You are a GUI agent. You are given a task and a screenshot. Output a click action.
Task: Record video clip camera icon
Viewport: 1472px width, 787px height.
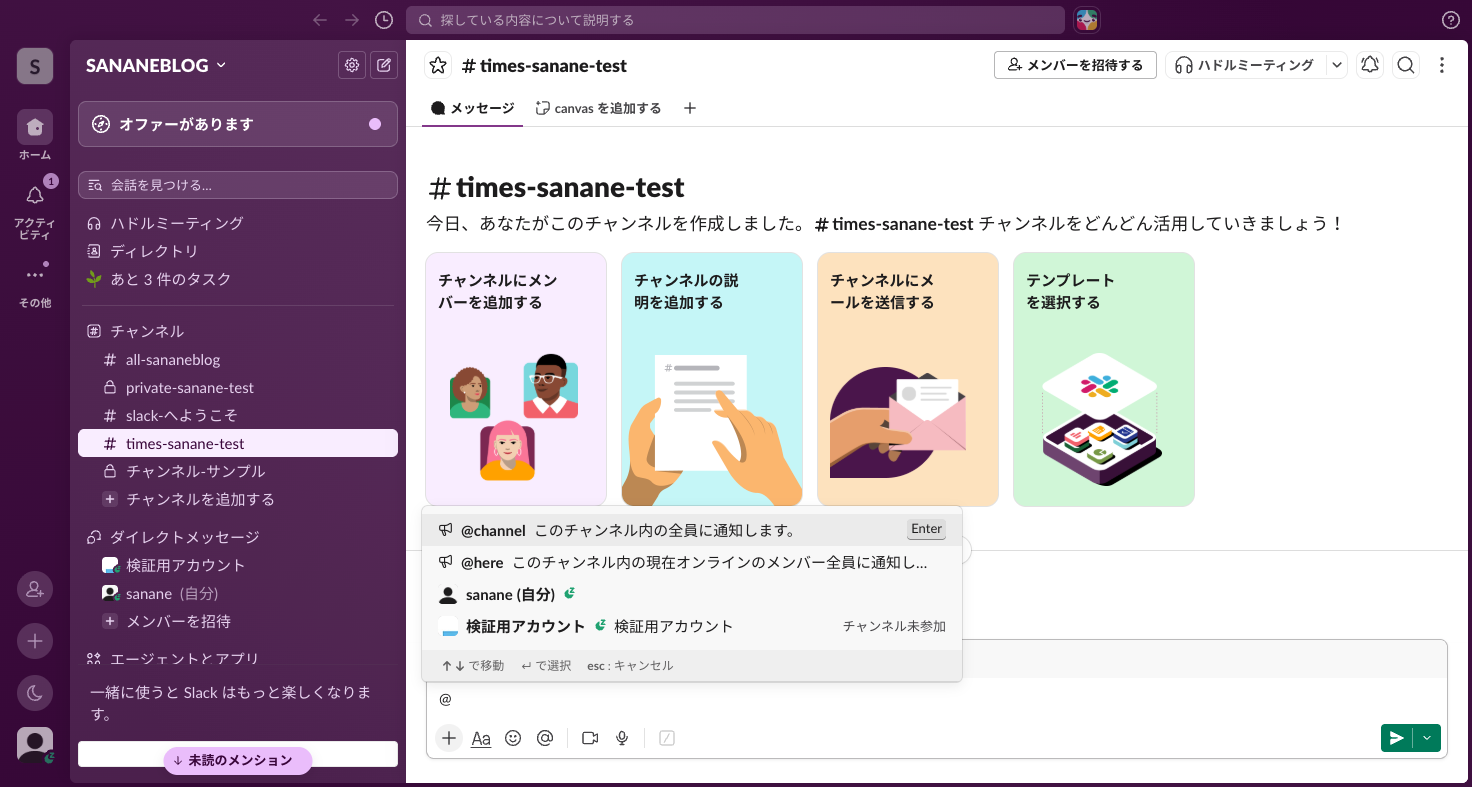[x=590, y=738]
